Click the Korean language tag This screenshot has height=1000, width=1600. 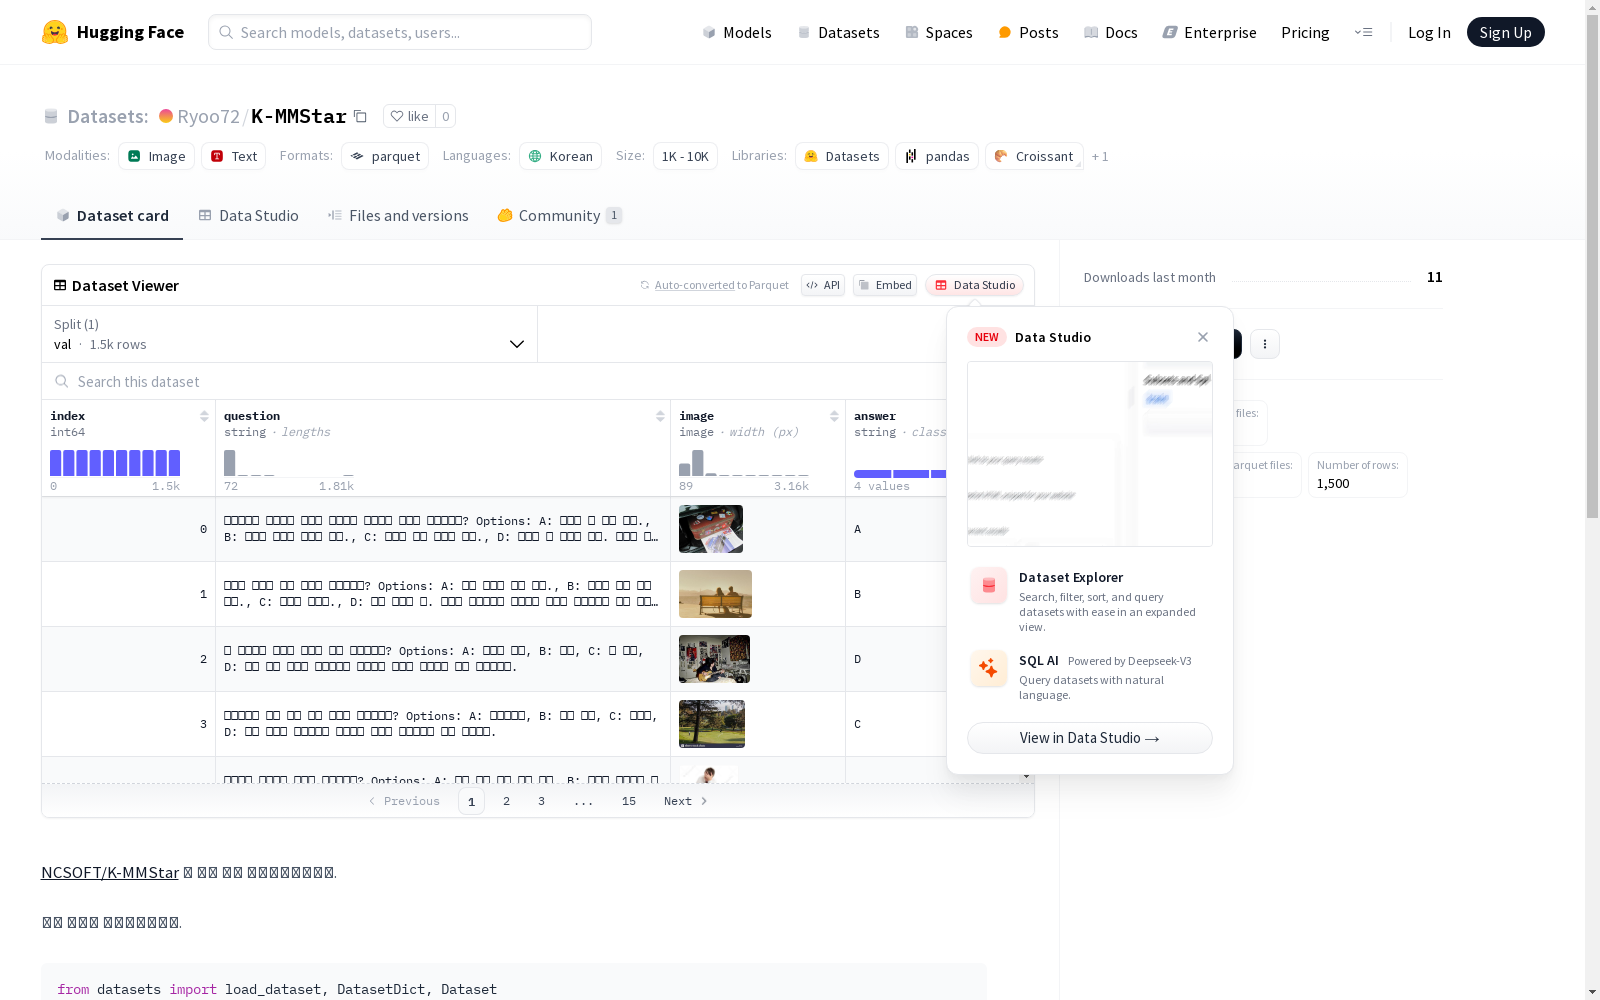coord(560,156)
